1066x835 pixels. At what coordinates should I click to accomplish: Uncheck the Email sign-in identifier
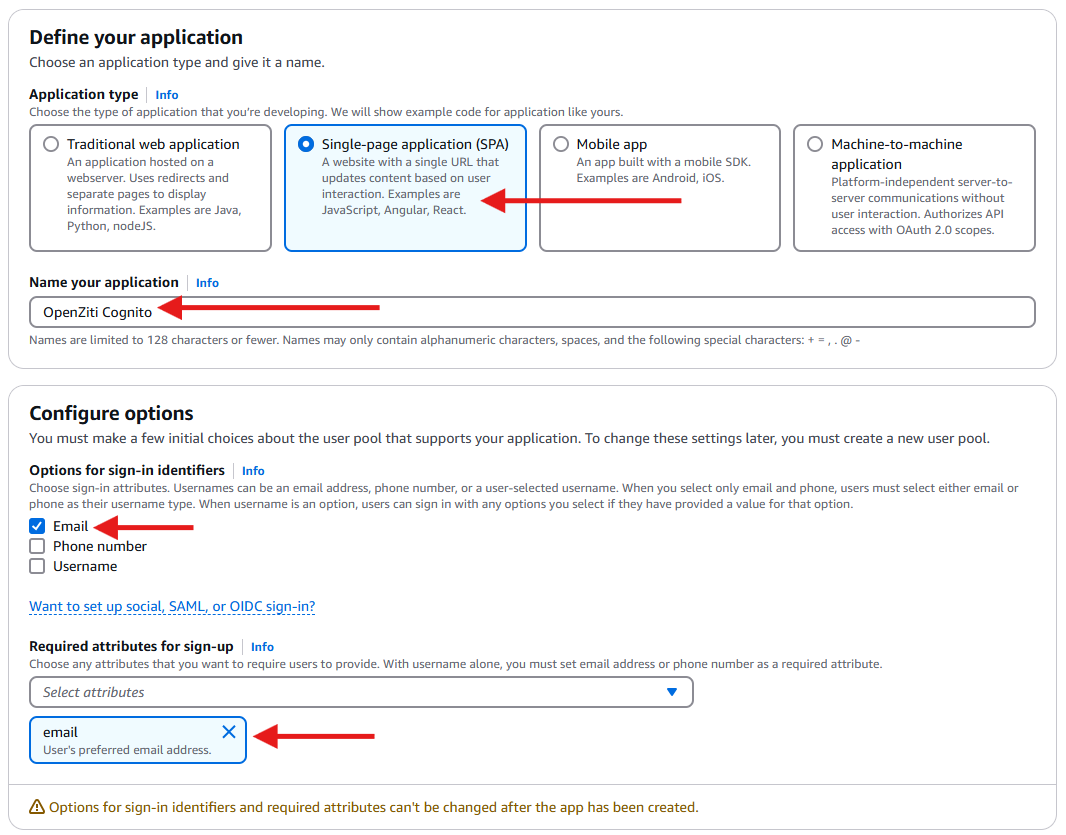[37, 526]
